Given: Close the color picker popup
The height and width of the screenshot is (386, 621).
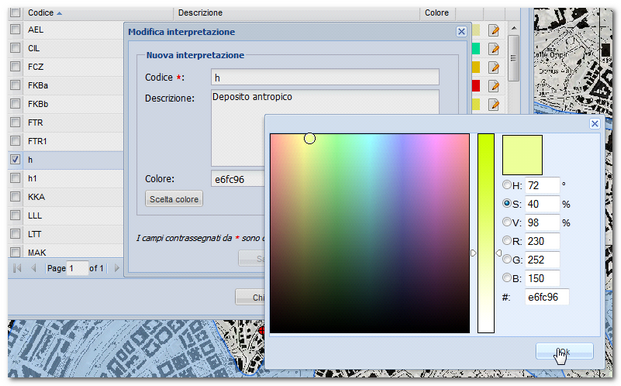Looking at the screenshot, I should click(594, 124).
